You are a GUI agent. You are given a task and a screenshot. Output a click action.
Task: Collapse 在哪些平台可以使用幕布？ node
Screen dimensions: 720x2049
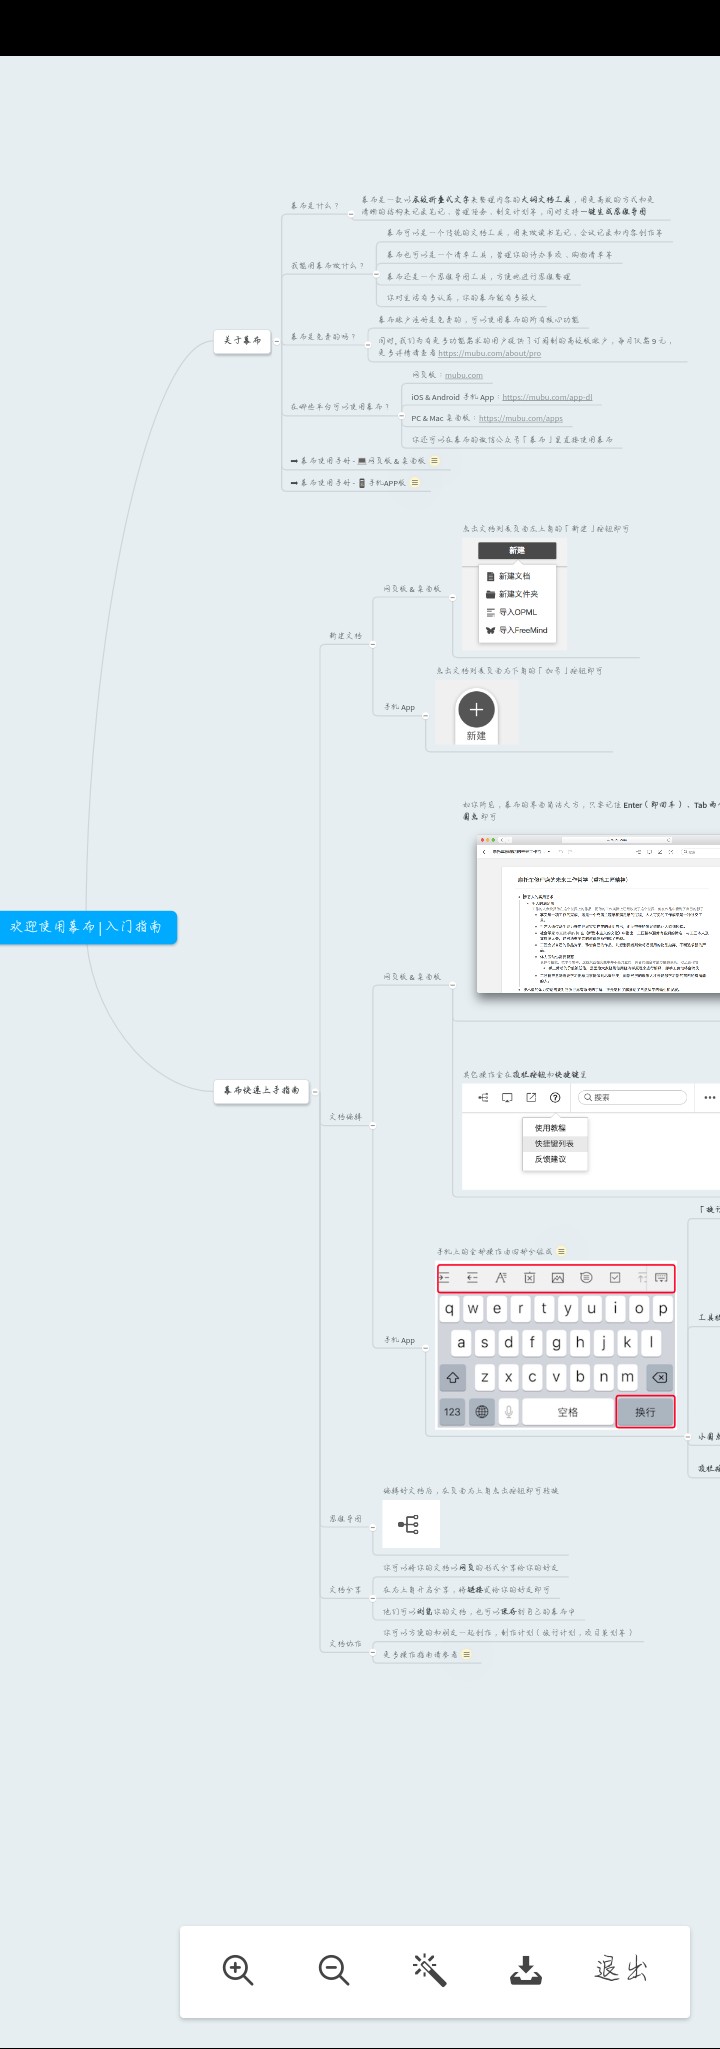click(401, 413)
